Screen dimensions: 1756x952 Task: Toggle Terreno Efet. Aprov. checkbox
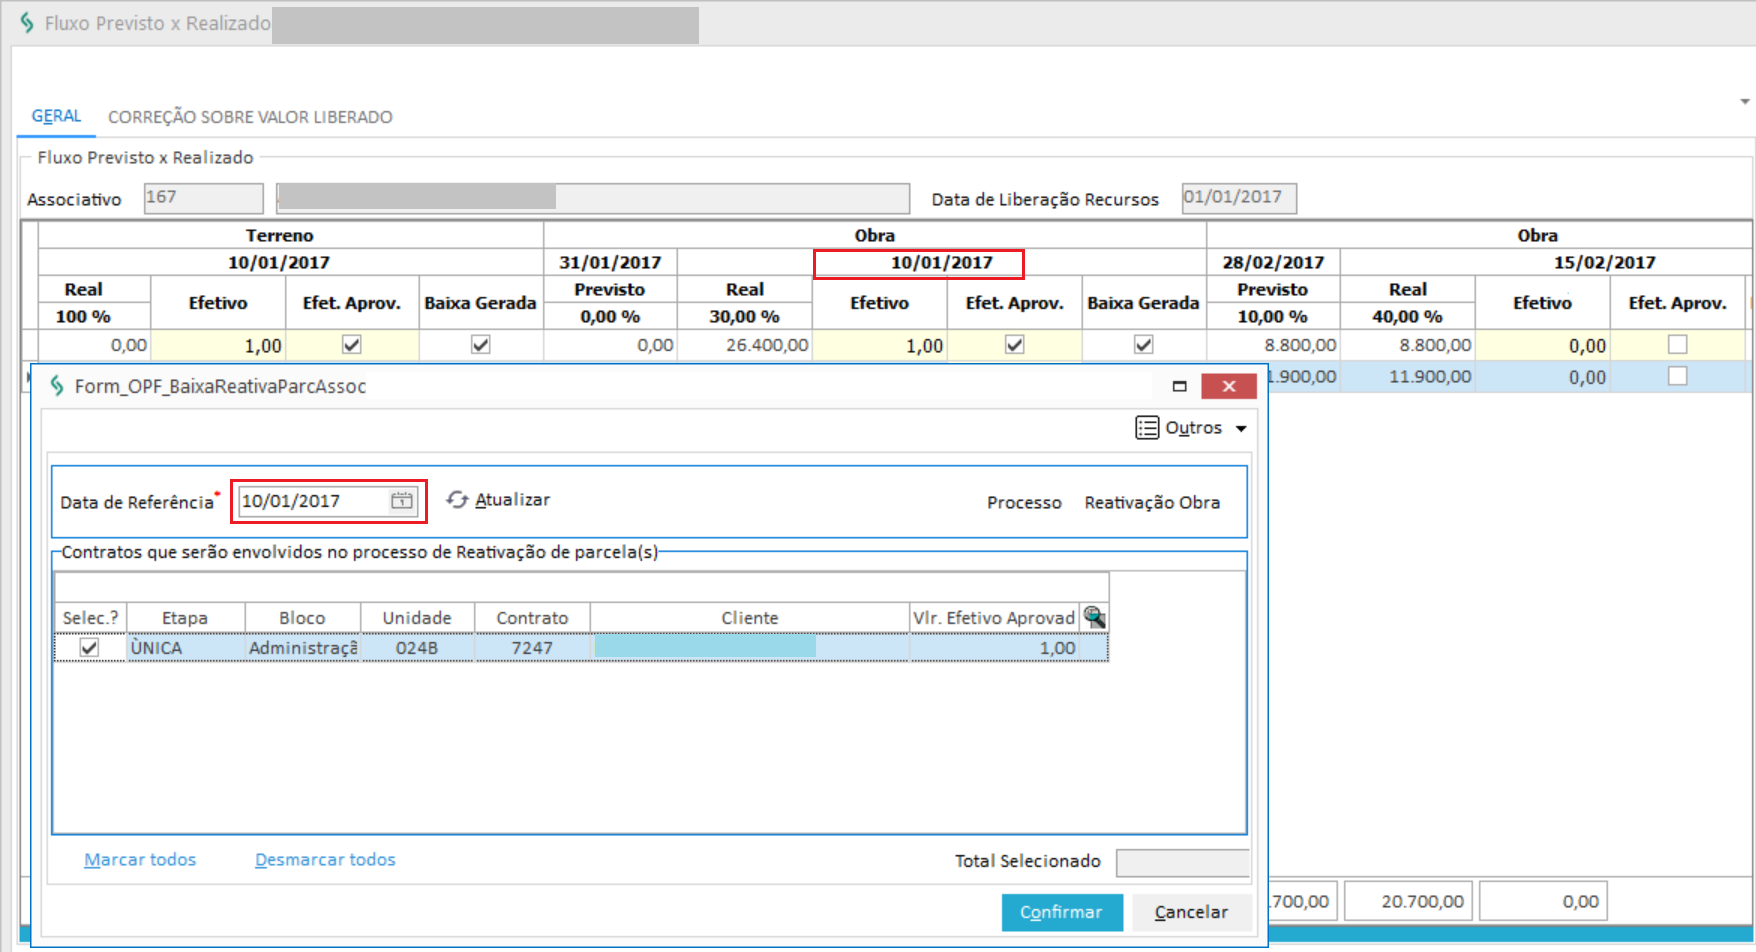351,345
